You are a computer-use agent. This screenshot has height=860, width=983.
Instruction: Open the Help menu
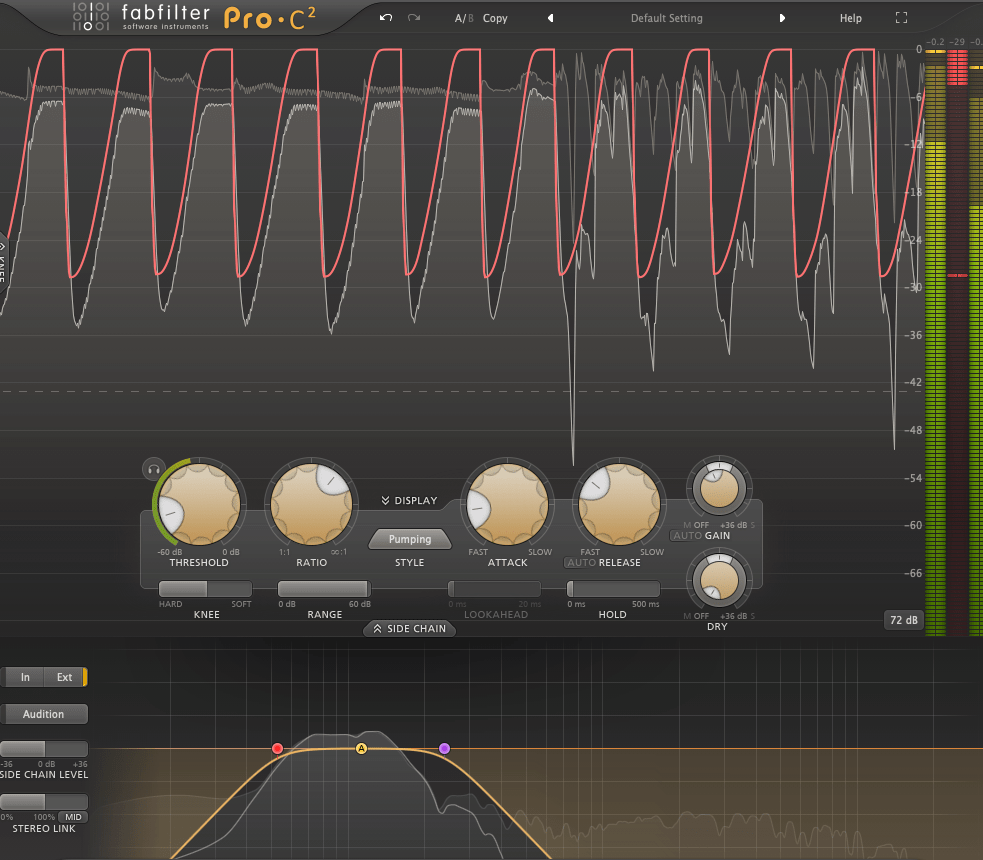(x=850, y=18)
